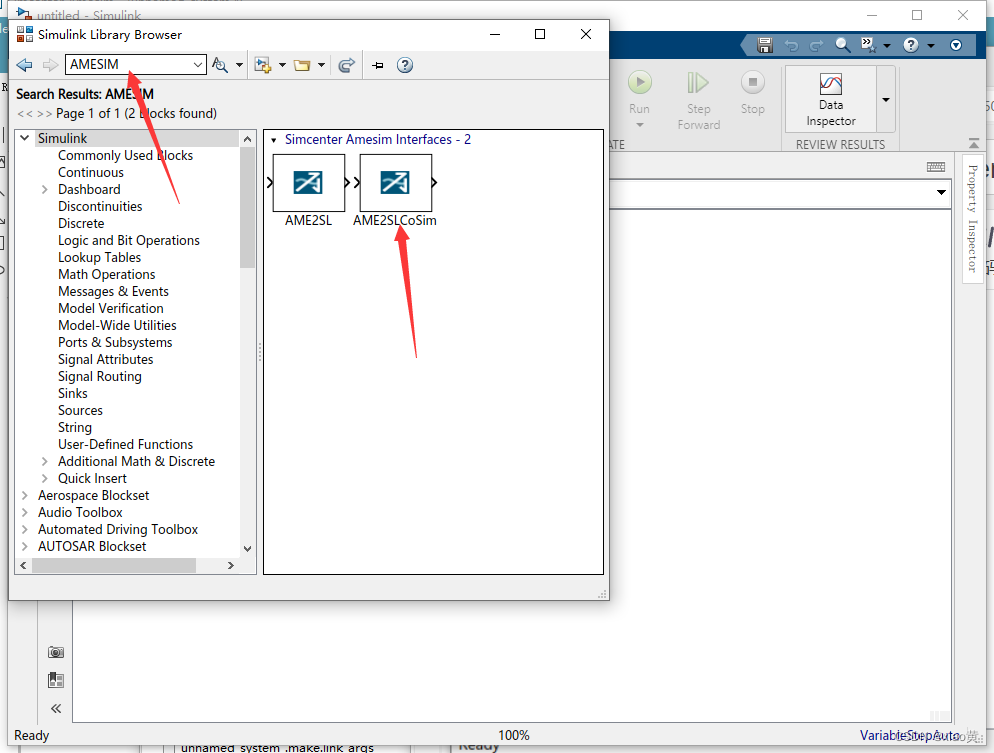994x753 pixels.
Task: Click the Simulink screenshot camera icon
Action: click(56, 652)
